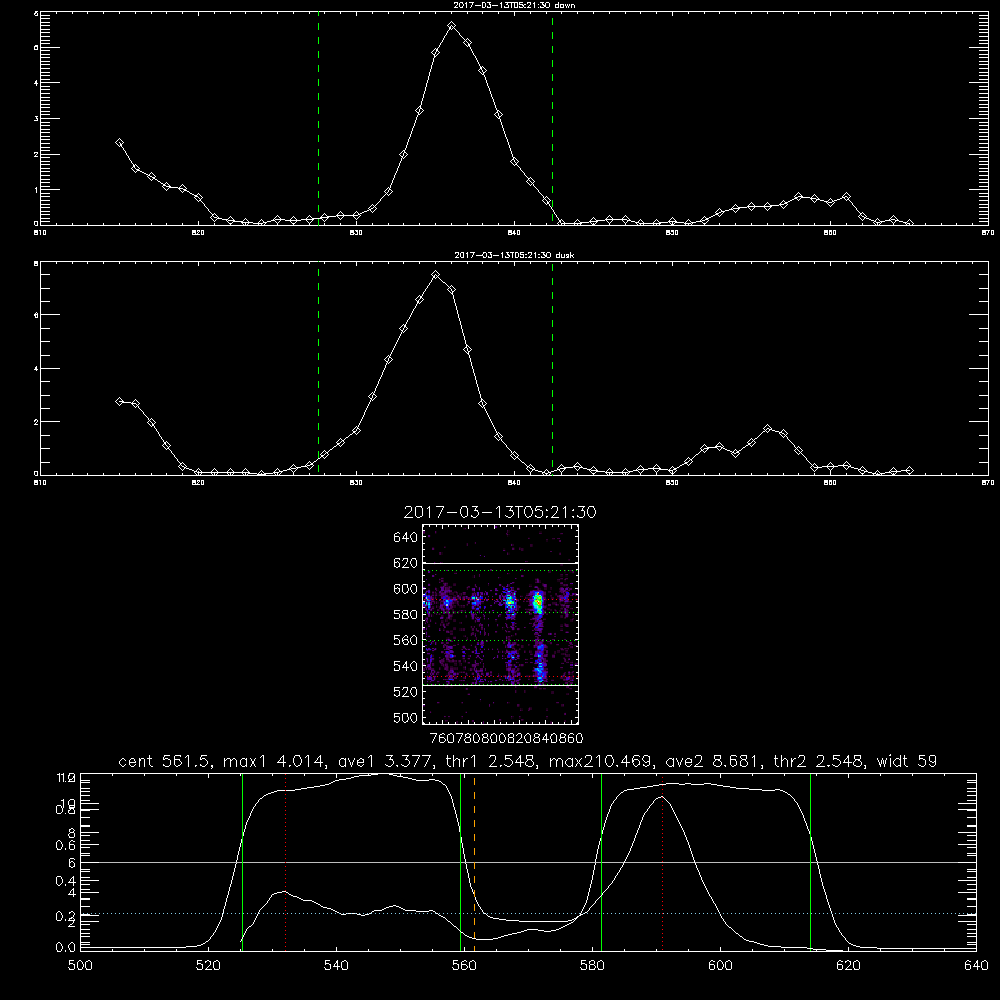The image size is (1000, 1000).
Task: Click the upper white horizontal line in heatmap
Action: 501,563
